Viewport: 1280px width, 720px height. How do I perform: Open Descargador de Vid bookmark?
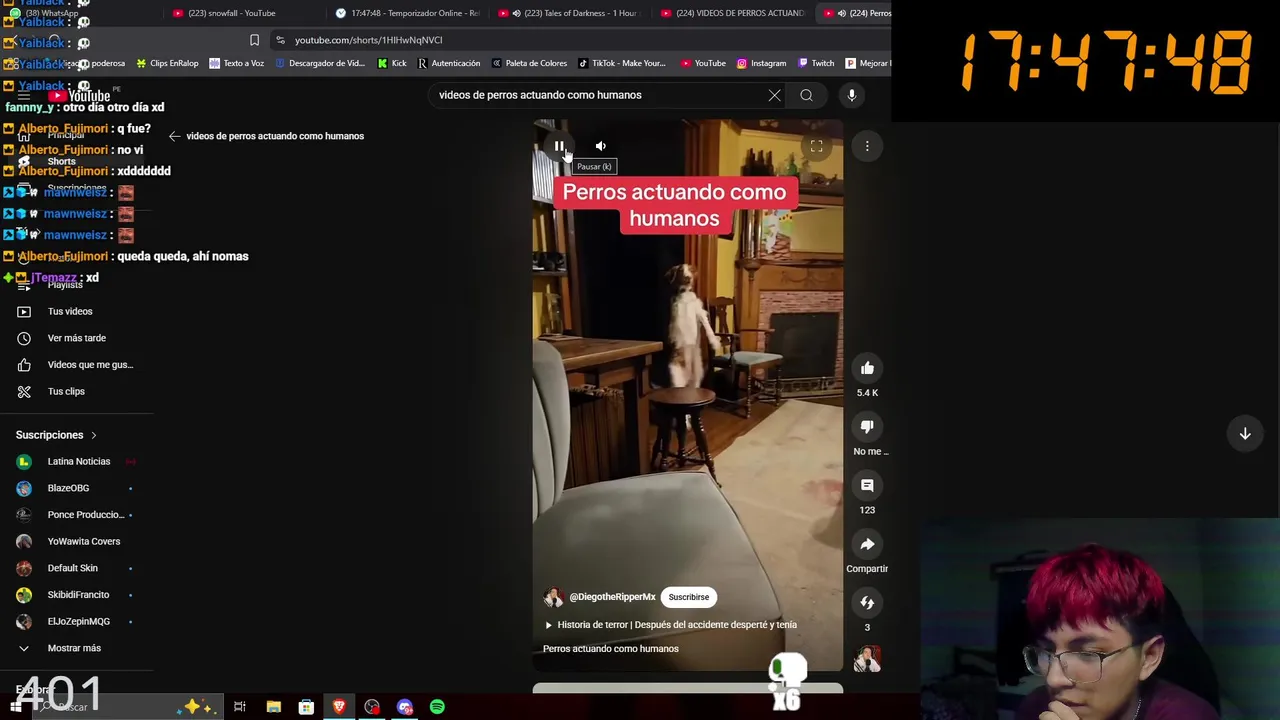click(x=319, y=63)
